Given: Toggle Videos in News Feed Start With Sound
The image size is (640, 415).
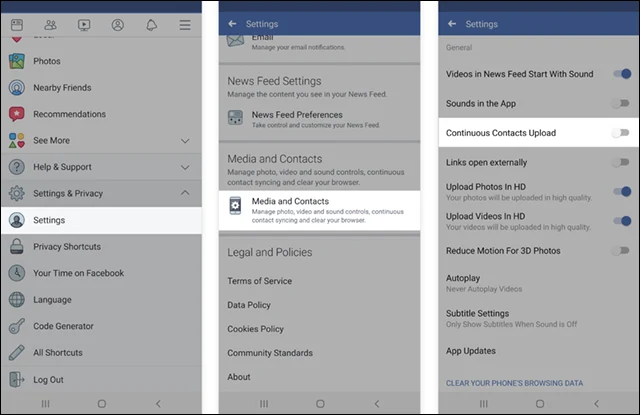Looking at the screenshot, I should pyautogui.click(x=622, y=74).
